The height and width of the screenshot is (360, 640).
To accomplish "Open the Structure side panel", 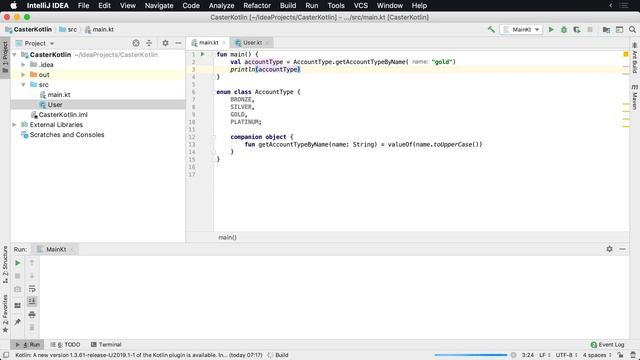I will tap(5, 265).
